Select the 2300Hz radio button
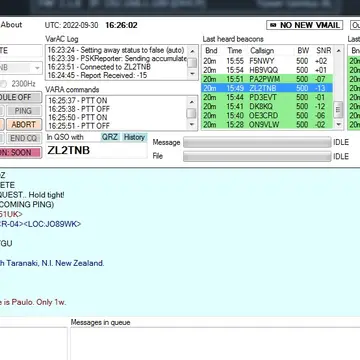 coord(4,84)
